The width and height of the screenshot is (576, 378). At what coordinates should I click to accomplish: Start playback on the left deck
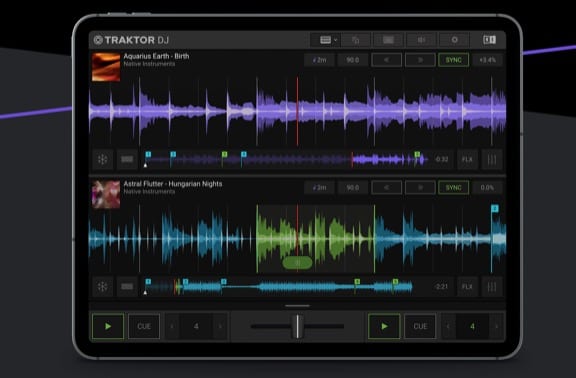pyautogui.click(x=108, y=326)
